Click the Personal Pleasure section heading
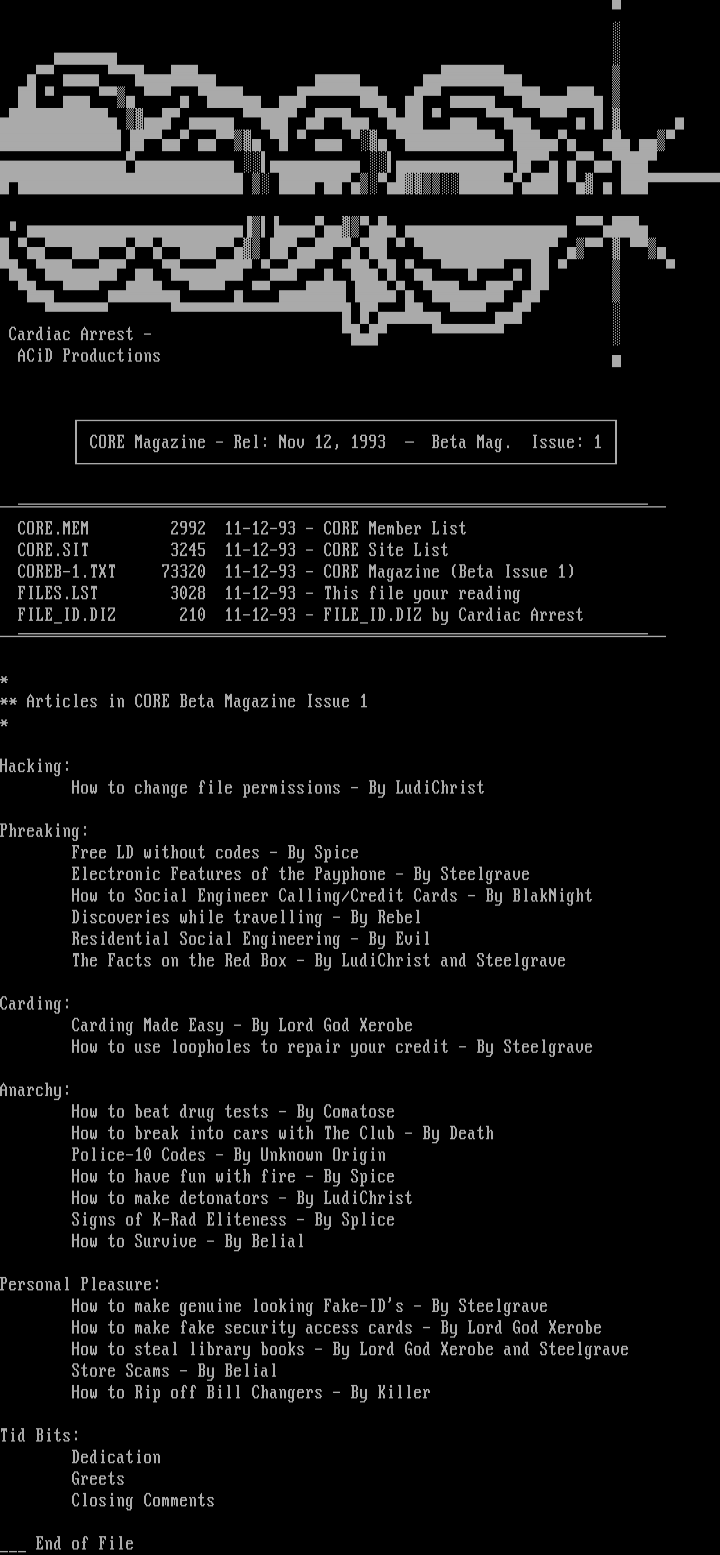This screenshot has height=1555, width=720. [80, 1285]
